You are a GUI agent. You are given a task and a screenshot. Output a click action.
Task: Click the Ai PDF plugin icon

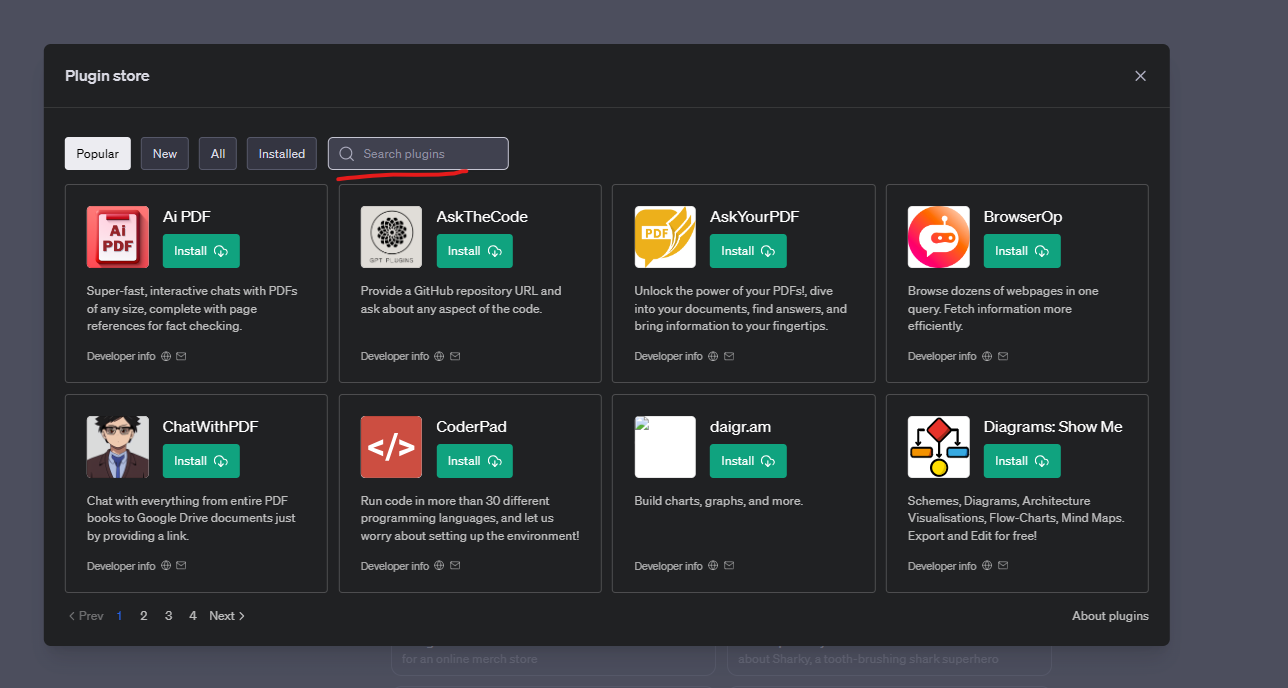[117, 237]
